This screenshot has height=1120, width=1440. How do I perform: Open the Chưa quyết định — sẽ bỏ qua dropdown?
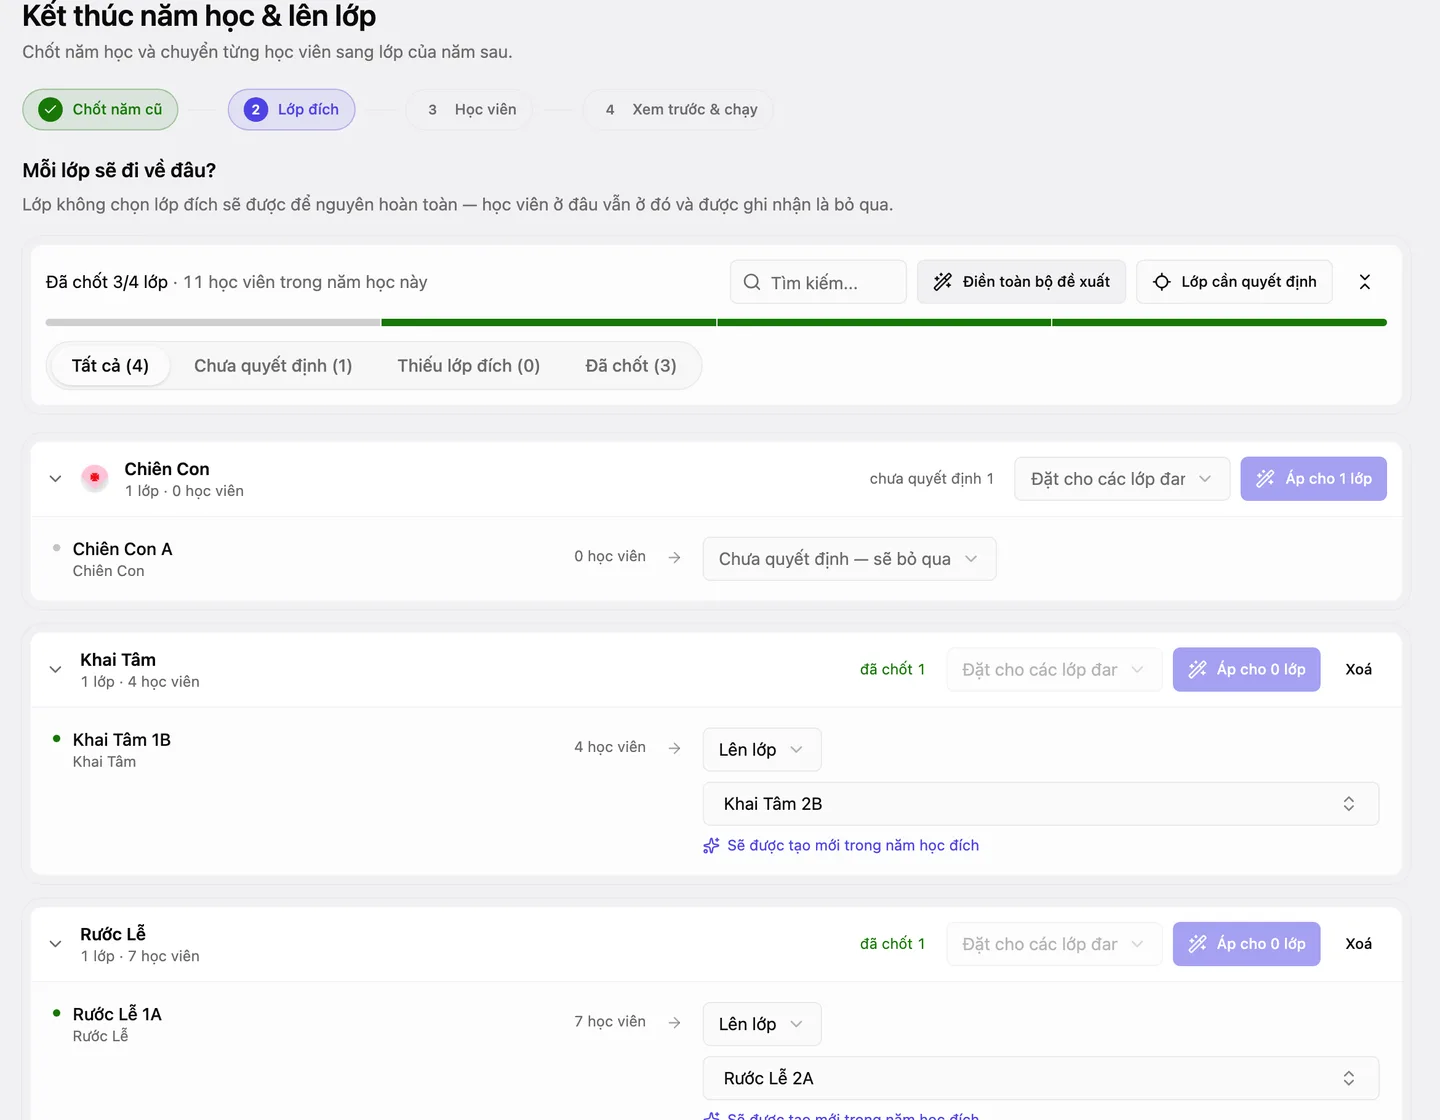pos(849,559)
